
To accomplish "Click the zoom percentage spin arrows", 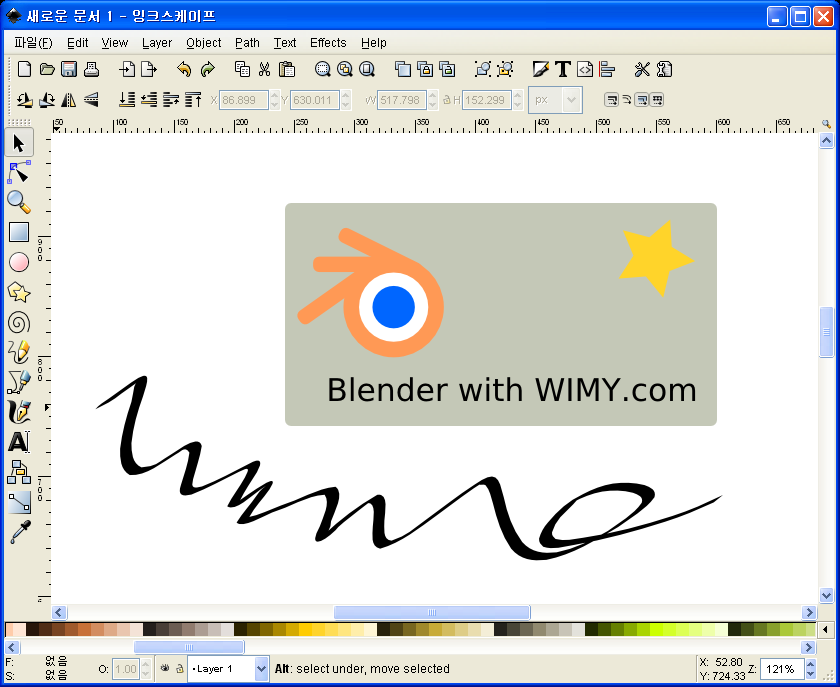I will 811,669.
